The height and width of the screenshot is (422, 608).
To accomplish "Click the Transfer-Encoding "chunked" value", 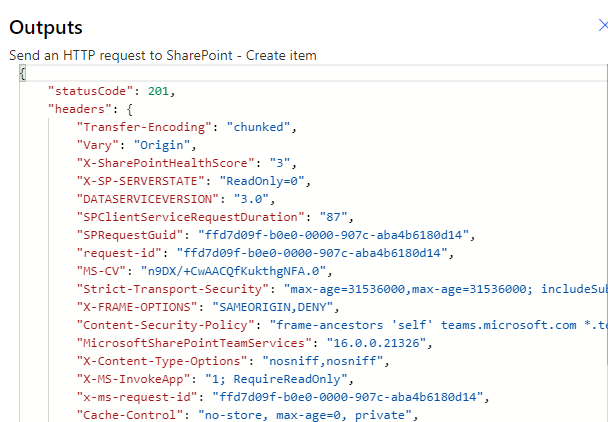I will tap(258, 127).
